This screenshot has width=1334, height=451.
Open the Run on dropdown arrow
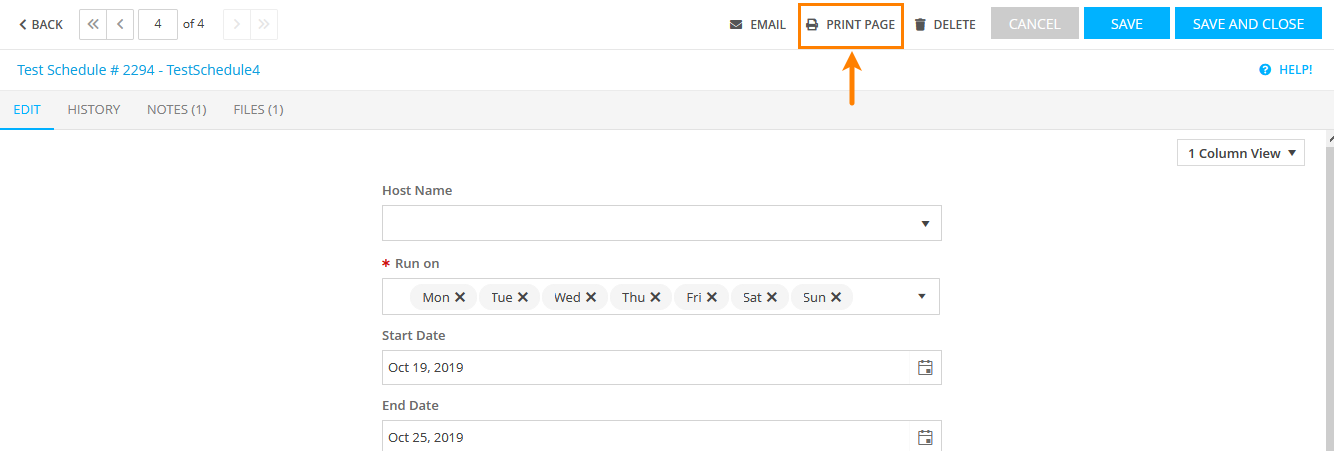(x=922, y=296)
